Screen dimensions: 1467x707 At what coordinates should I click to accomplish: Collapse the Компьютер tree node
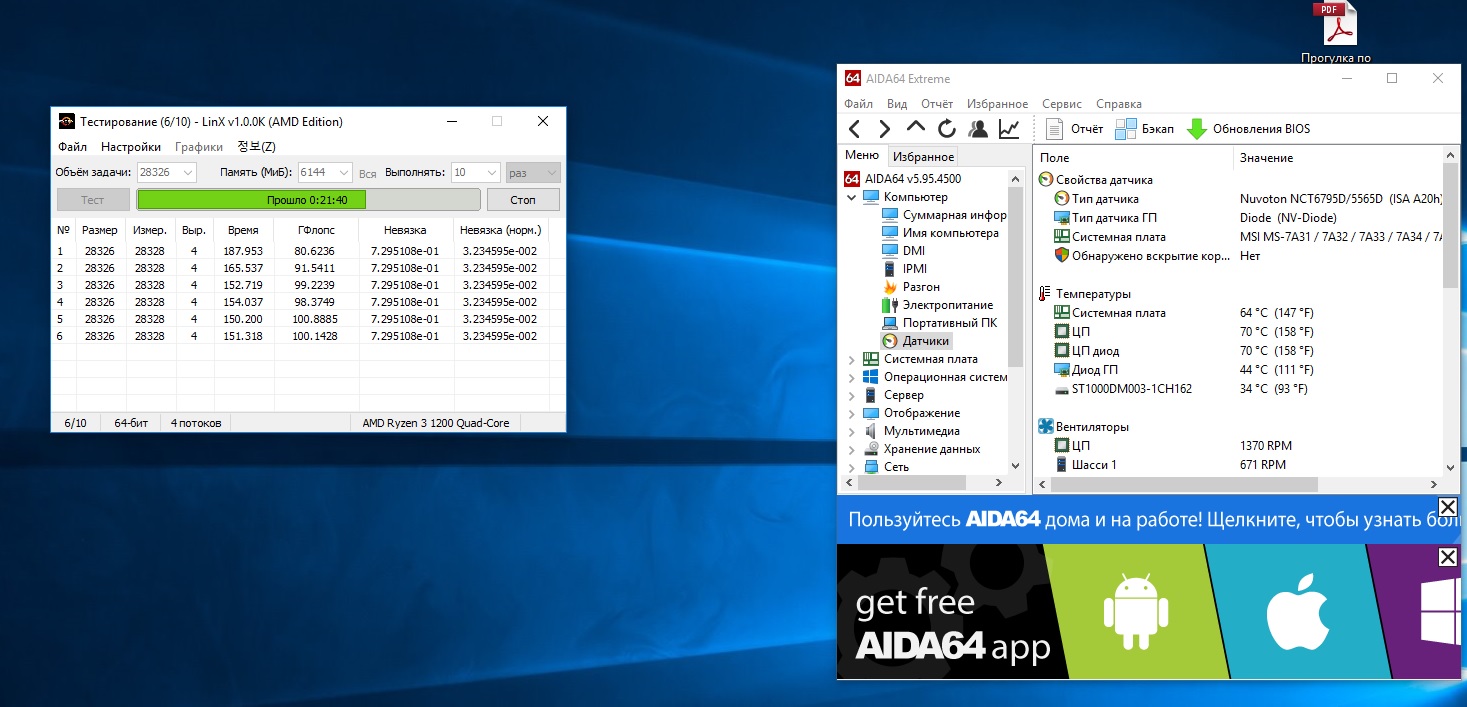(851, 198)
